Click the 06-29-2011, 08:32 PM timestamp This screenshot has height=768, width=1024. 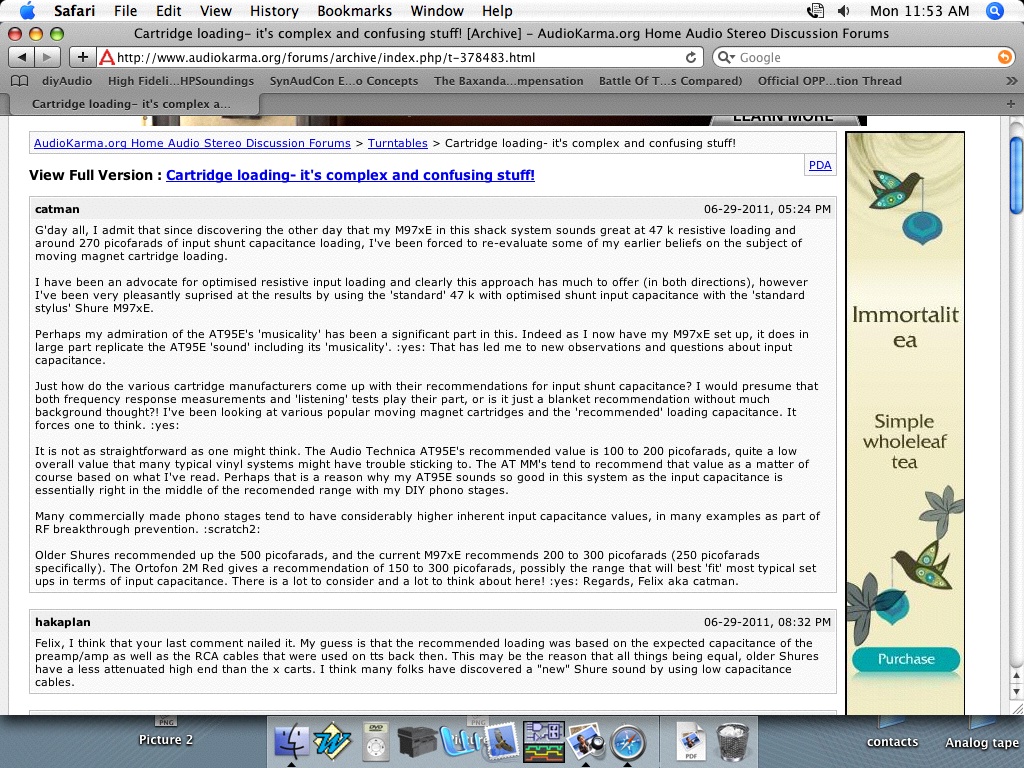coord(767,622)
